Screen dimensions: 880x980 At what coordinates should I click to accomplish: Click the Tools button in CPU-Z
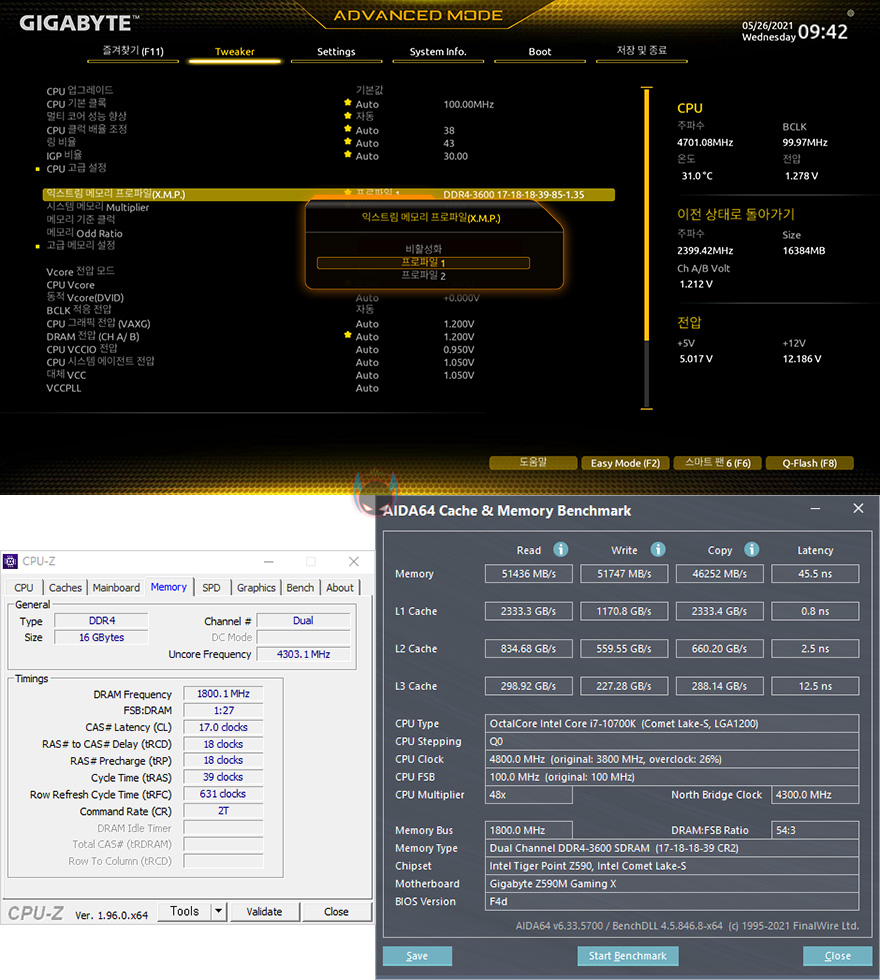tap(184, 911)
